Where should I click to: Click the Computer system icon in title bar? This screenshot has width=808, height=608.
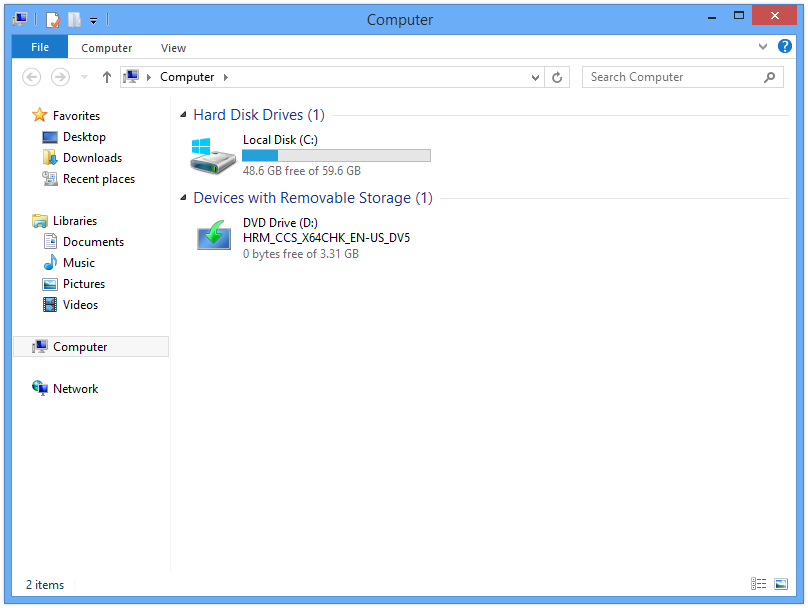click(21, 20)
